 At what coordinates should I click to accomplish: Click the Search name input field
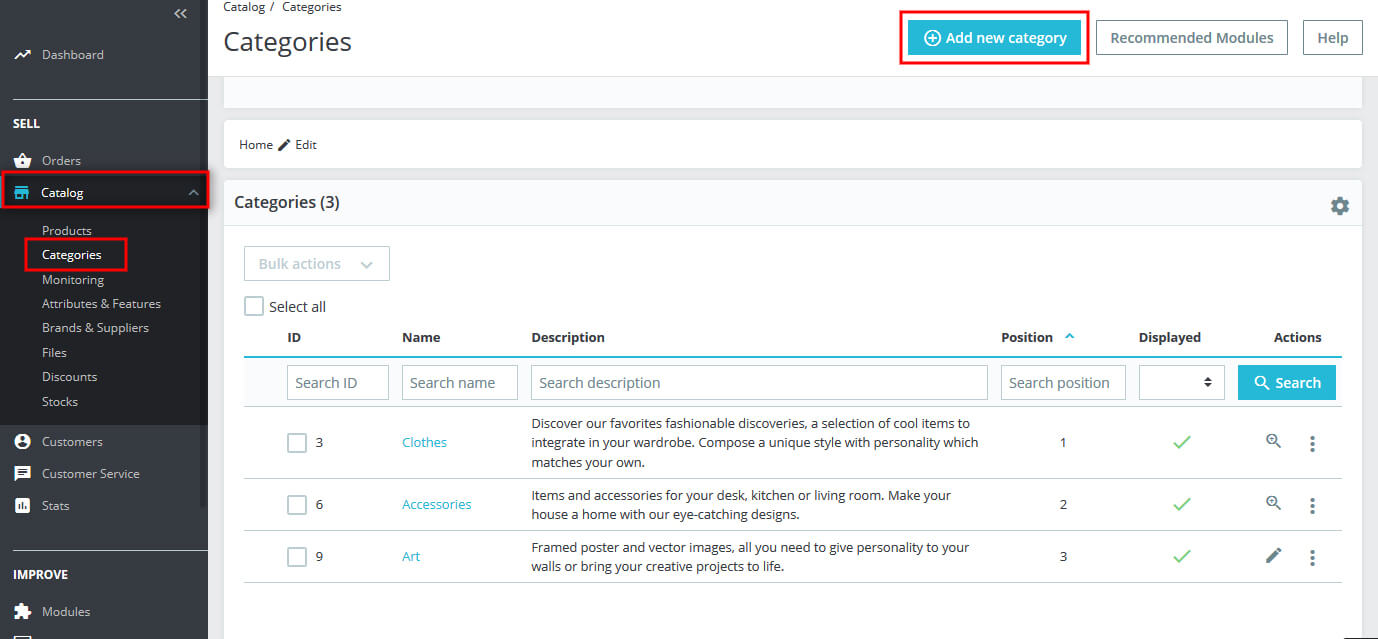[x=459, y=383]
